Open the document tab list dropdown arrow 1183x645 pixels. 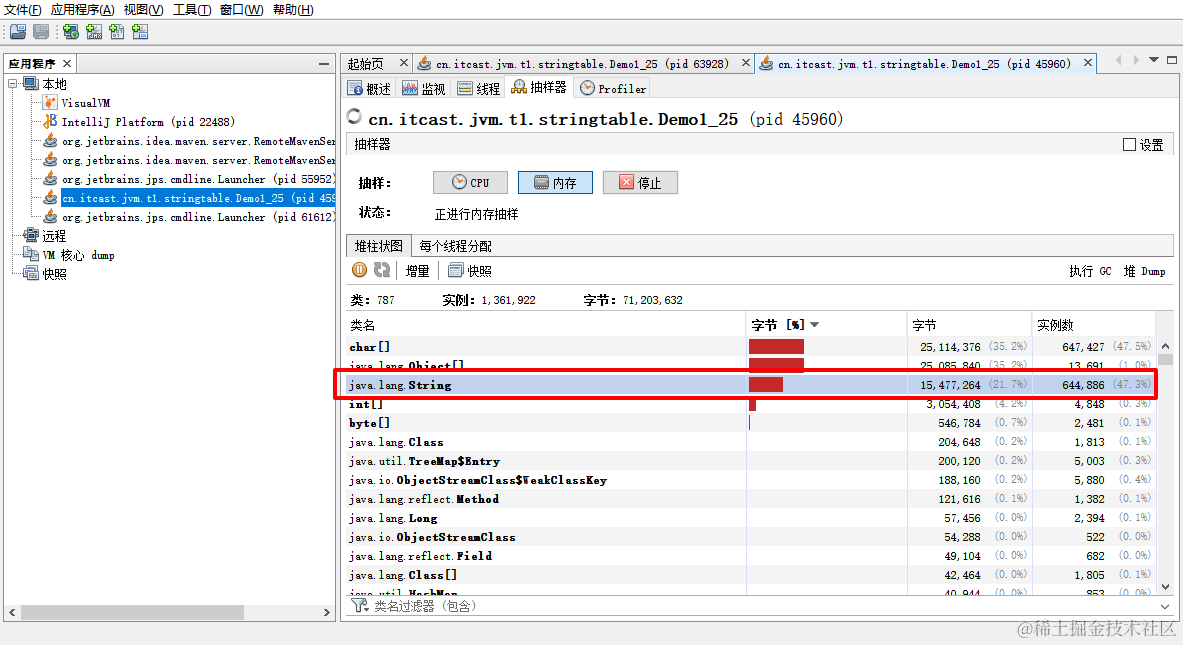point(1154,60)
